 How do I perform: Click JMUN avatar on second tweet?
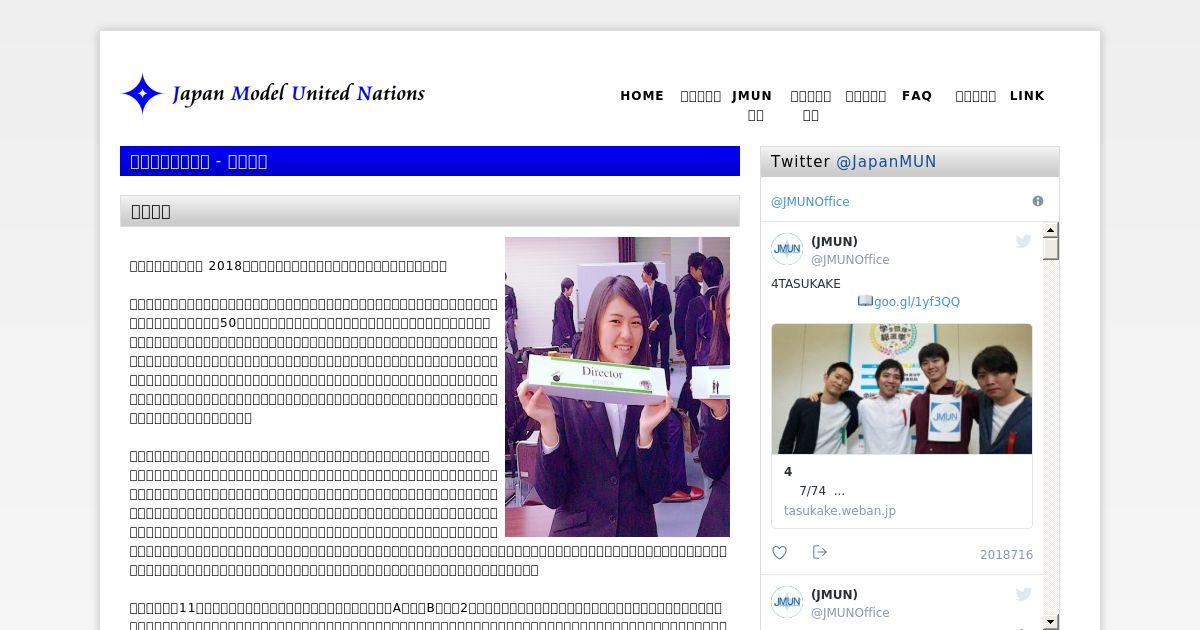787,602
